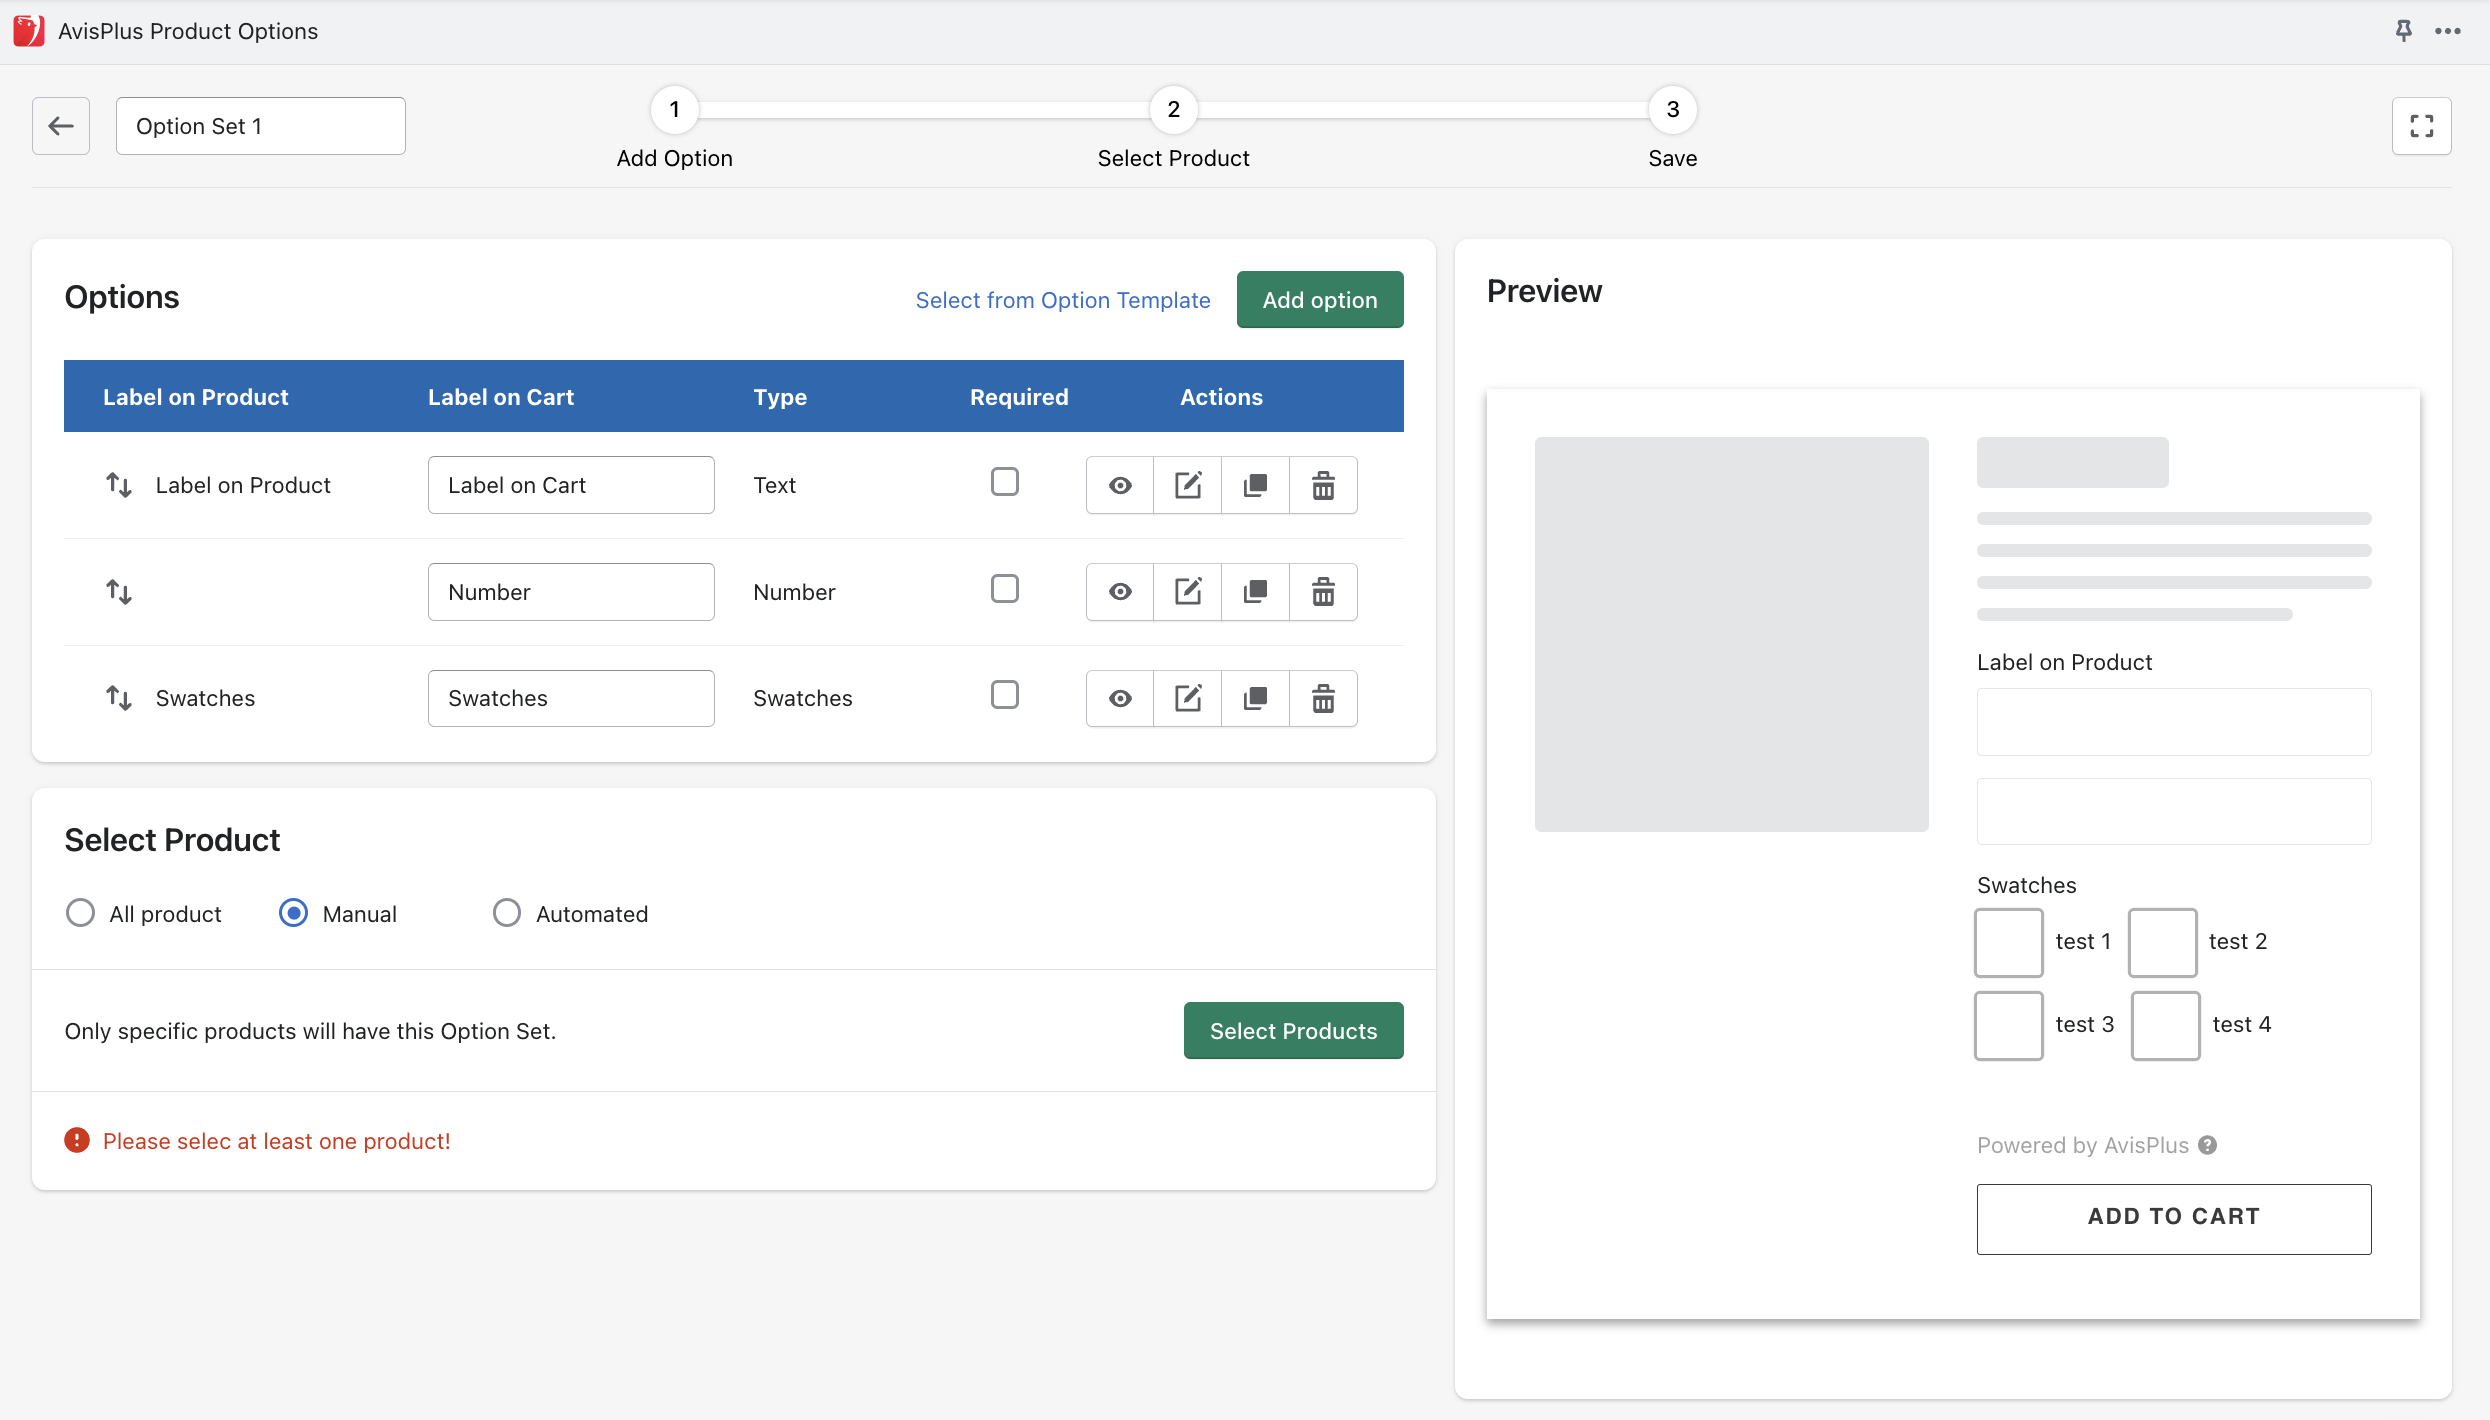The width and height of the screenshot is (2490, 1420).
Task: Reorder the Swatches row with its sort arrows
Action: pos(119,698)
